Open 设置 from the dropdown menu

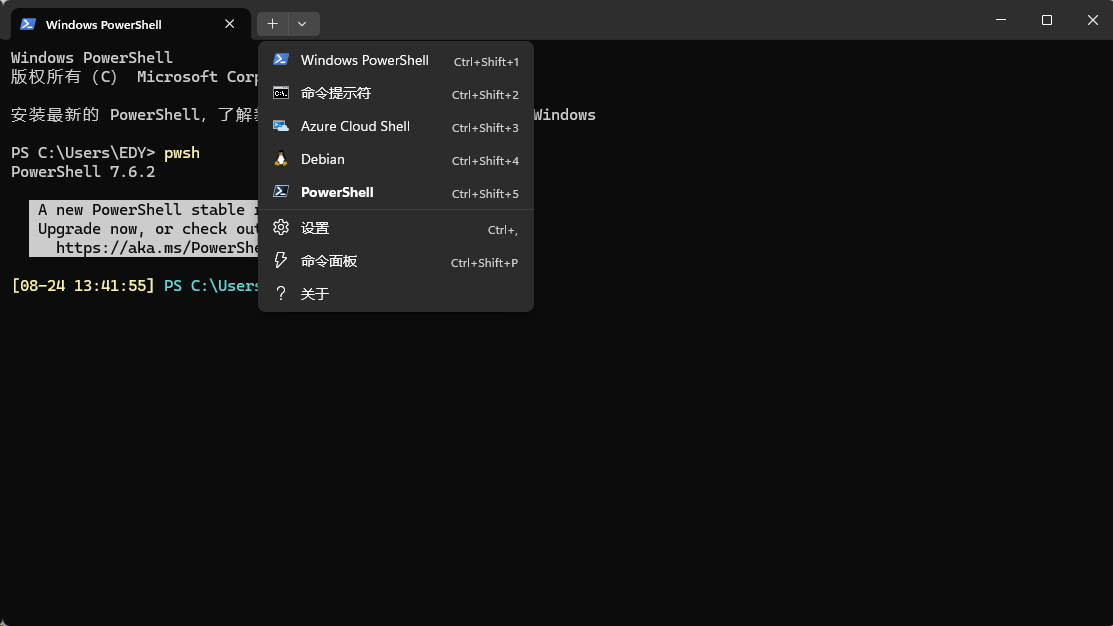coord(396,228)
